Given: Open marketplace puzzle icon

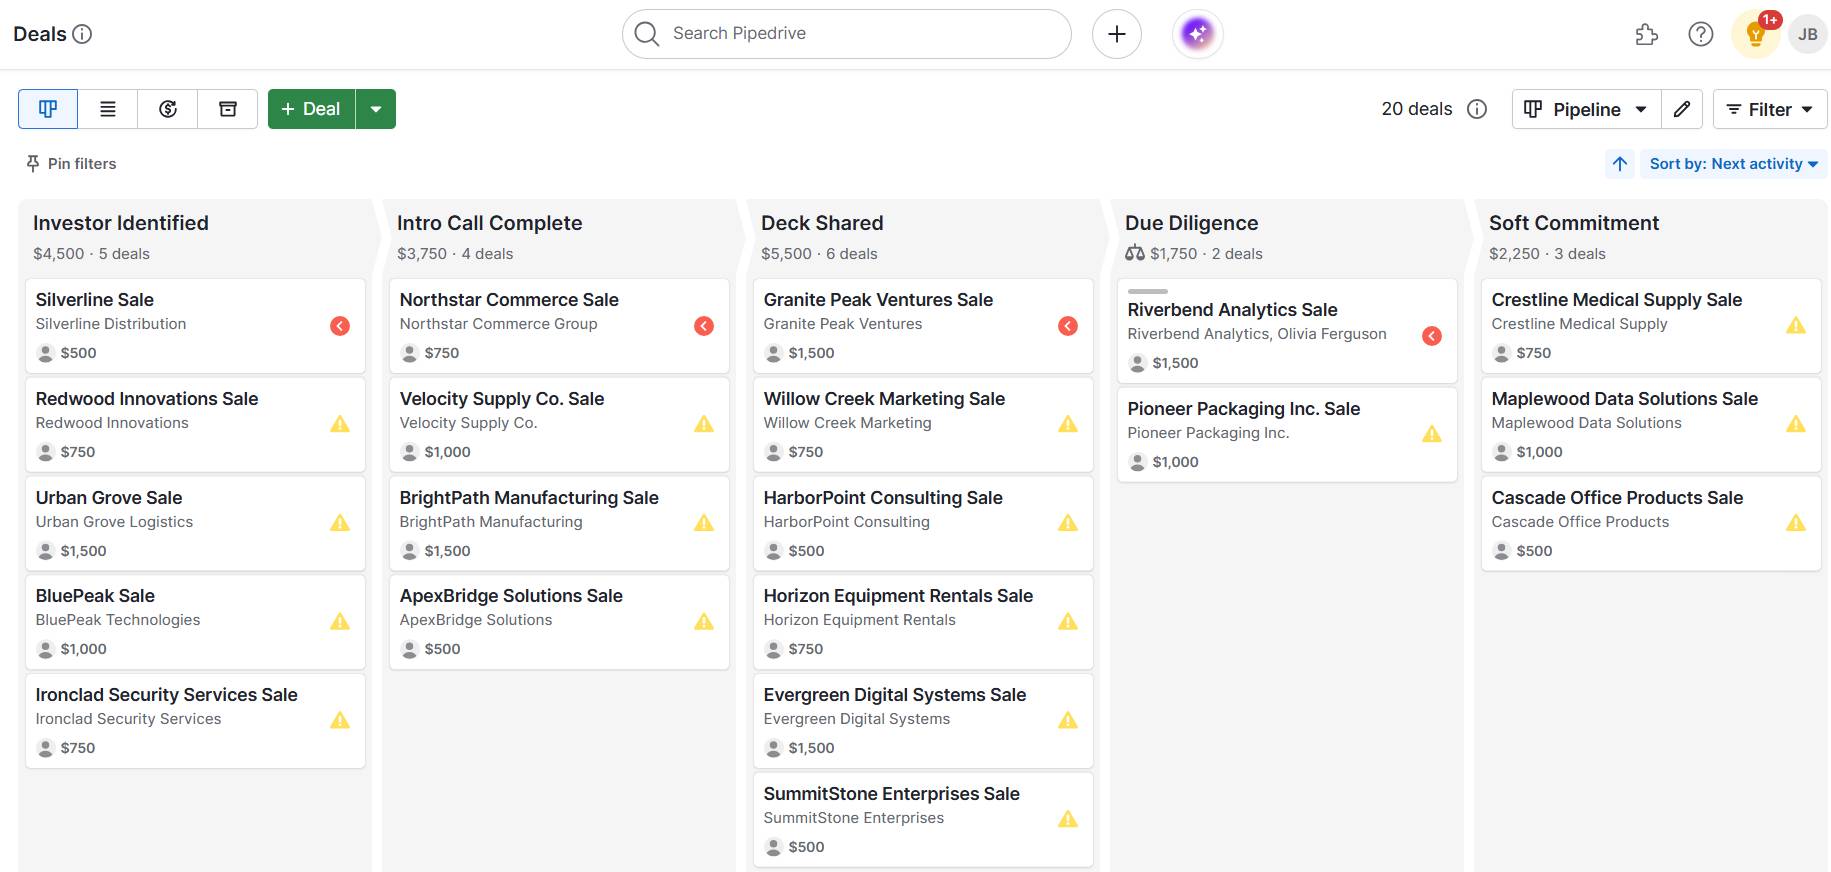Looking at the screenshot, I should [1646, 35].
